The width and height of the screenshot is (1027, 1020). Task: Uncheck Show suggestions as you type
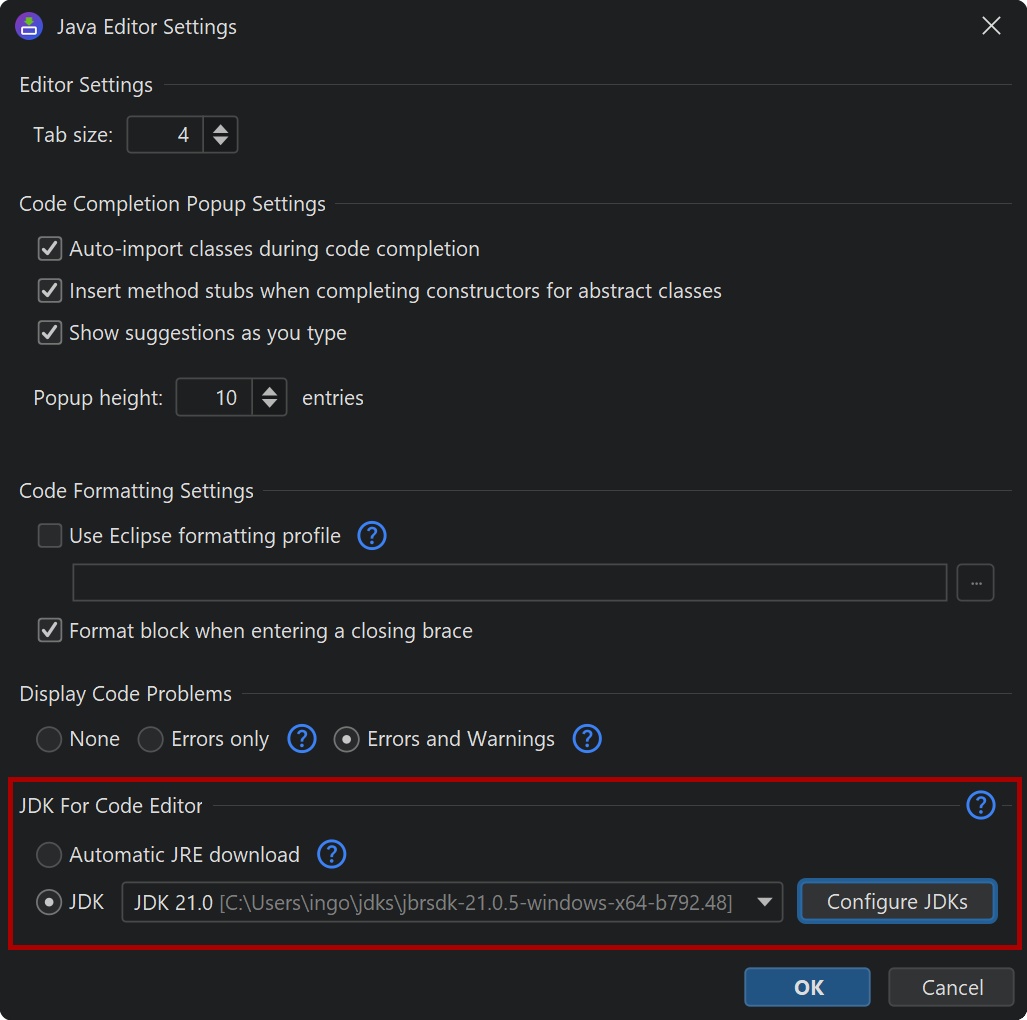coord(50,333)
